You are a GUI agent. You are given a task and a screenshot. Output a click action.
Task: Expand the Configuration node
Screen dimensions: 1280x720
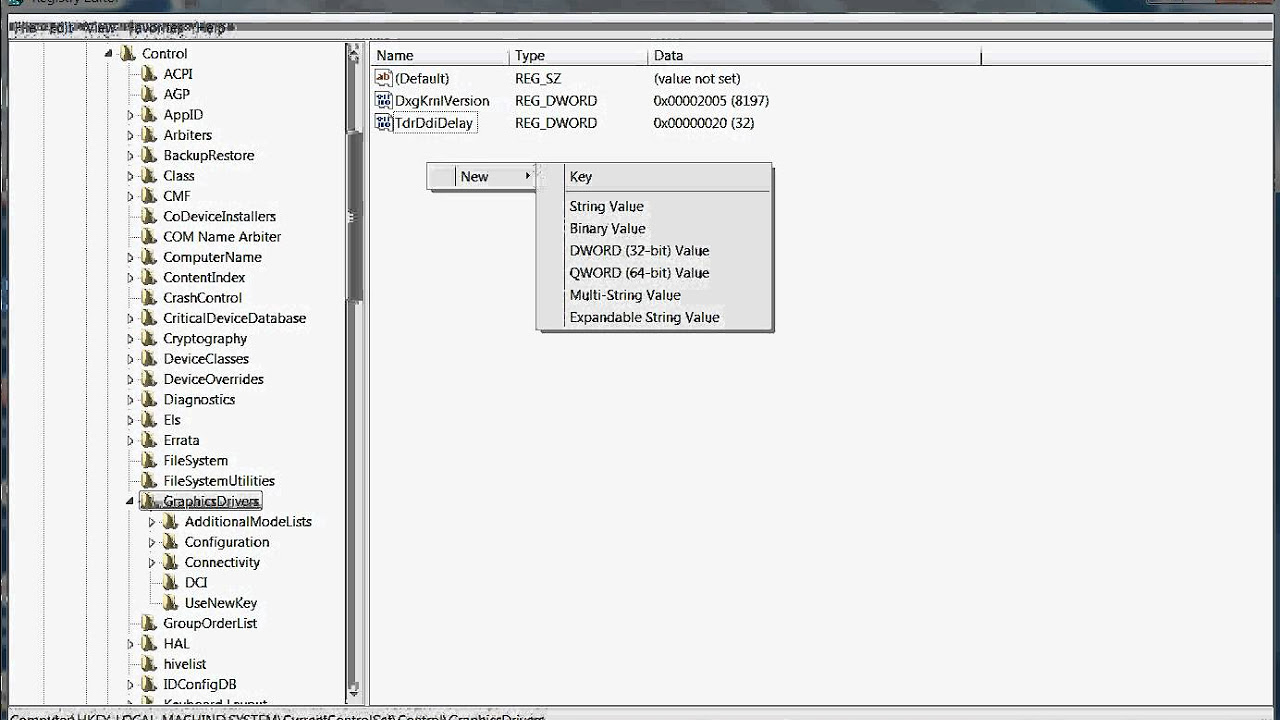pyautogui.click(x=152, y=542)
